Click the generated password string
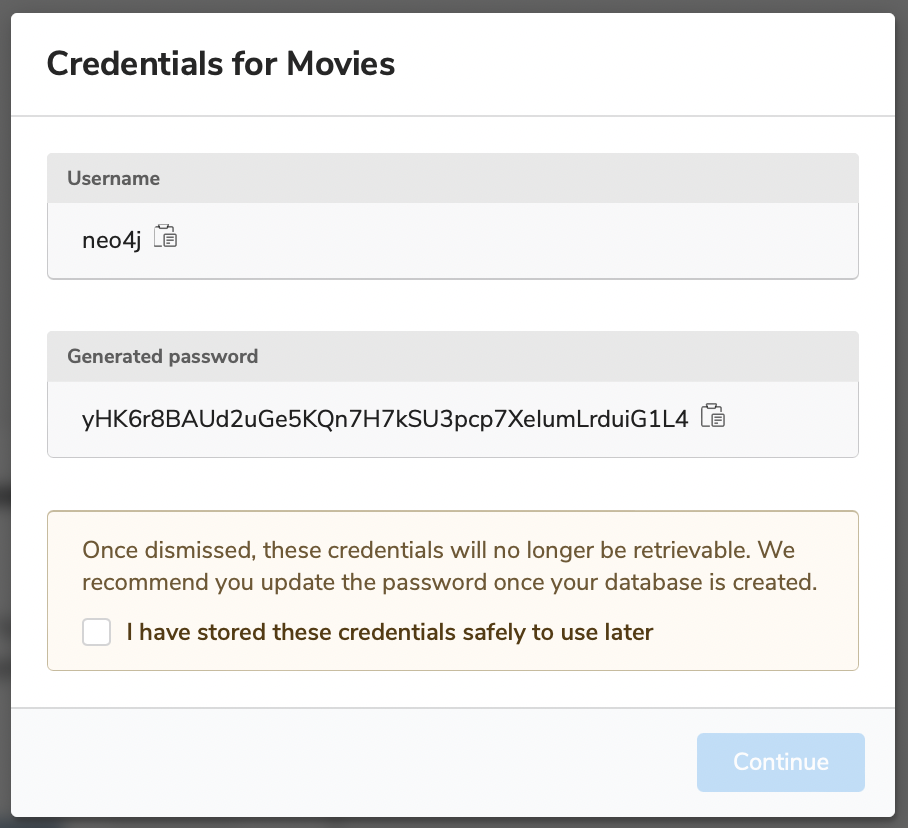 tap(385, 419)
